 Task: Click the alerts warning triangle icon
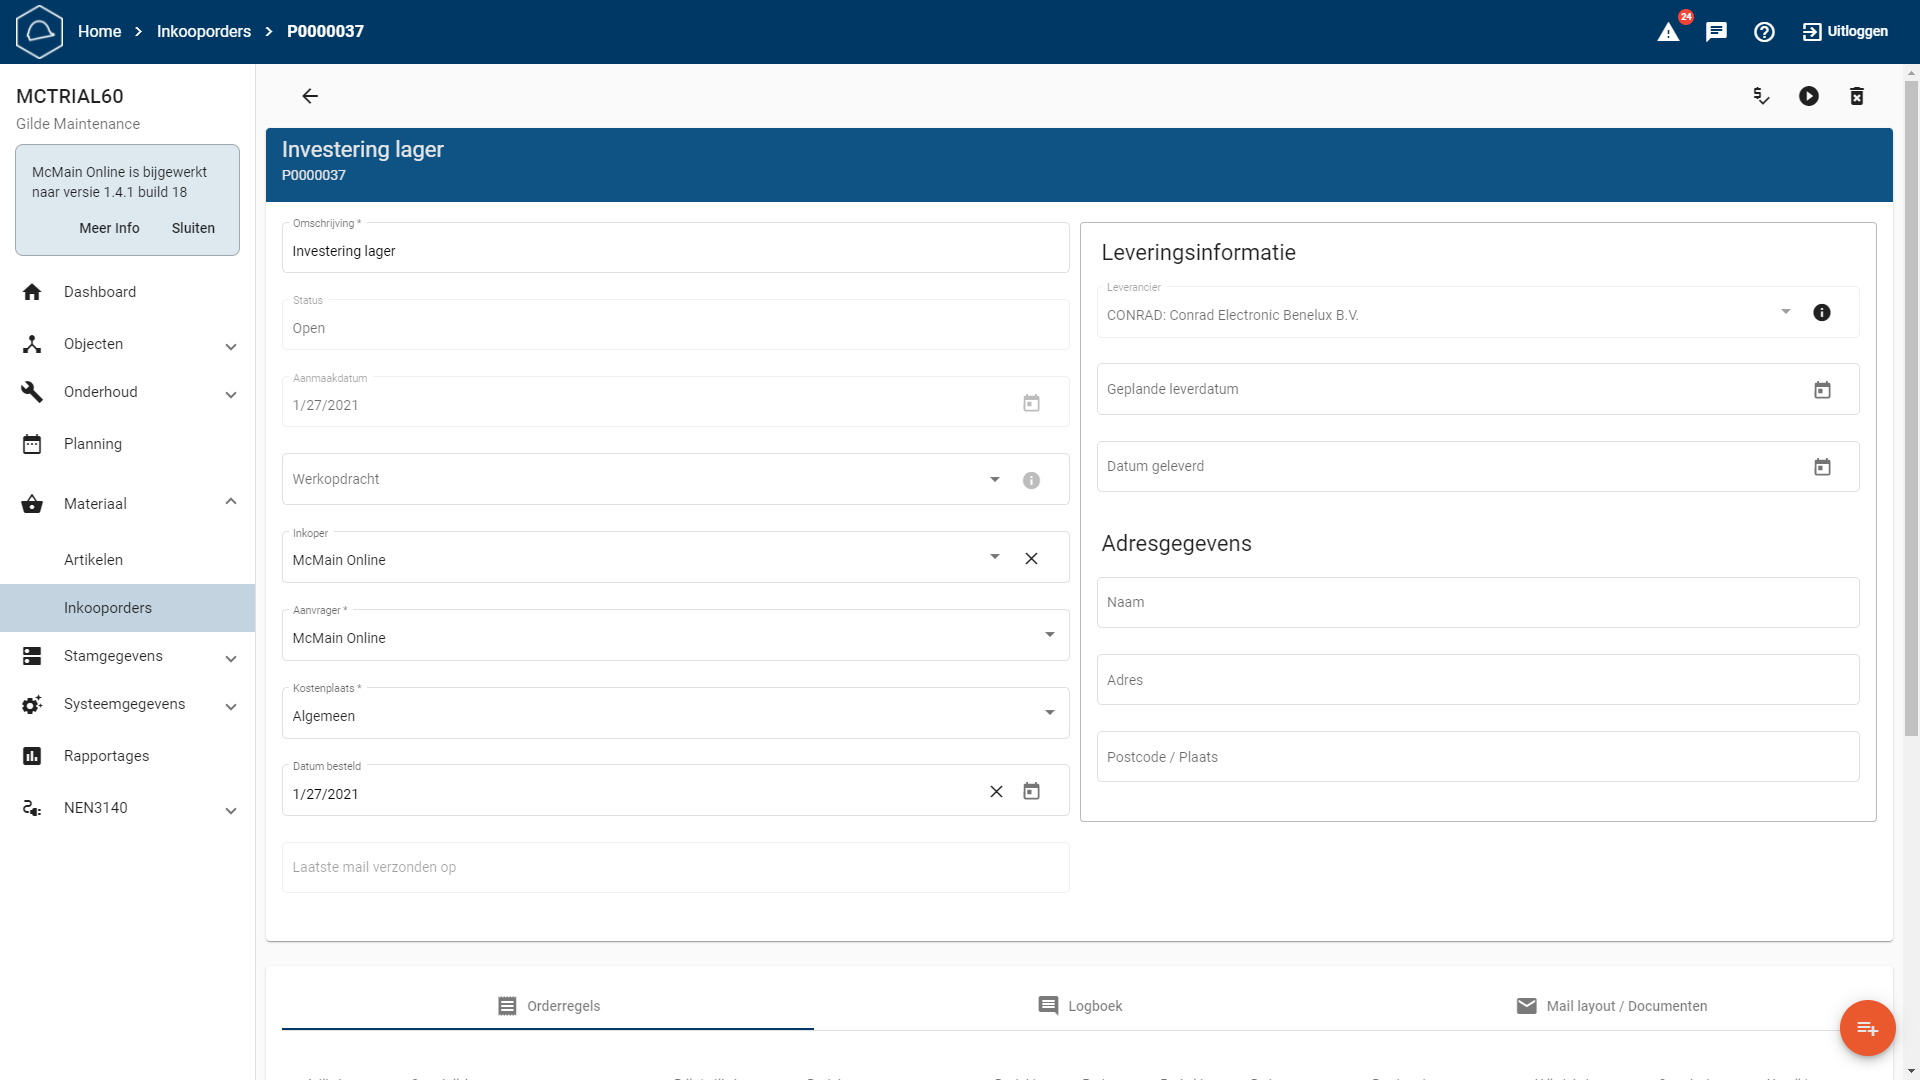pos(1668,32)
